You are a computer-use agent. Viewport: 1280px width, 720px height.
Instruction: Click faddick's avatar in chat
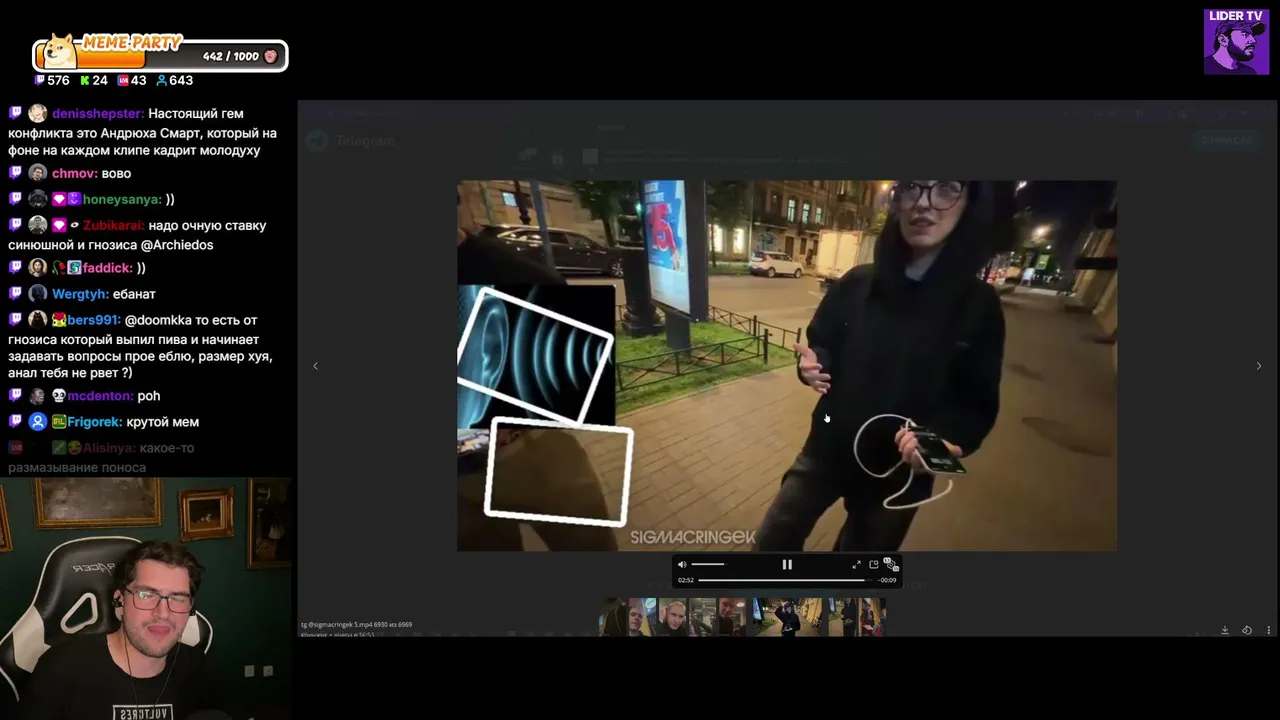point(38,267)
